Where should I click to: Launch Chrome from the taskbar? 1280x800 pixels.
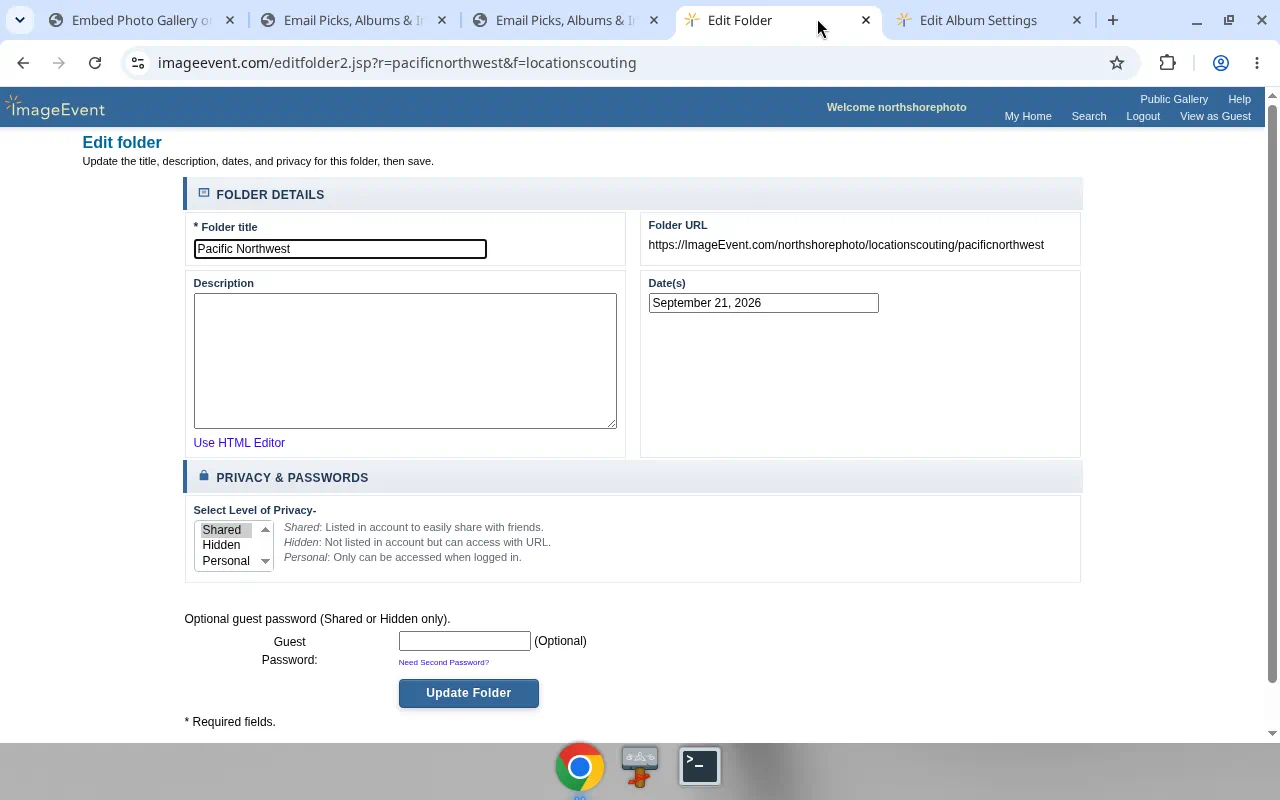coord(580,767)
